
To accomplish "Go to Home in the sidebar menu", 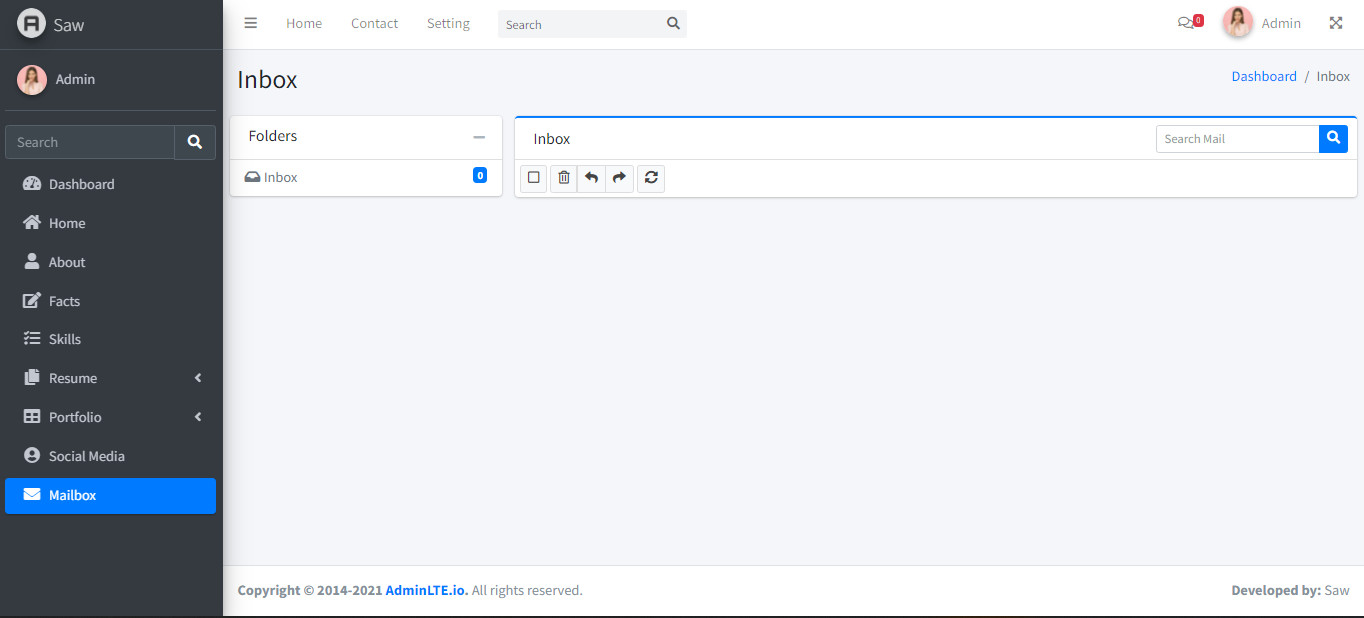I will tap(110, 223).
